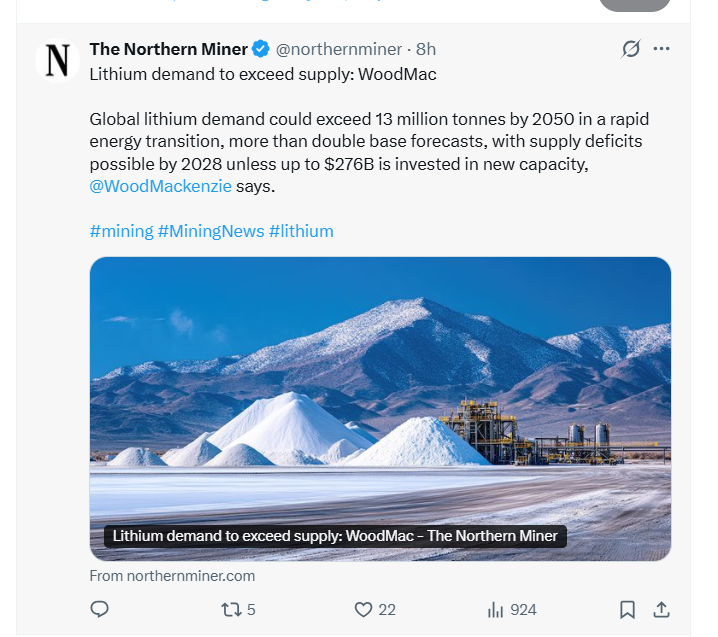Share the post via share icon
Screen dimensions: 718x637
[x=661, y=609]
